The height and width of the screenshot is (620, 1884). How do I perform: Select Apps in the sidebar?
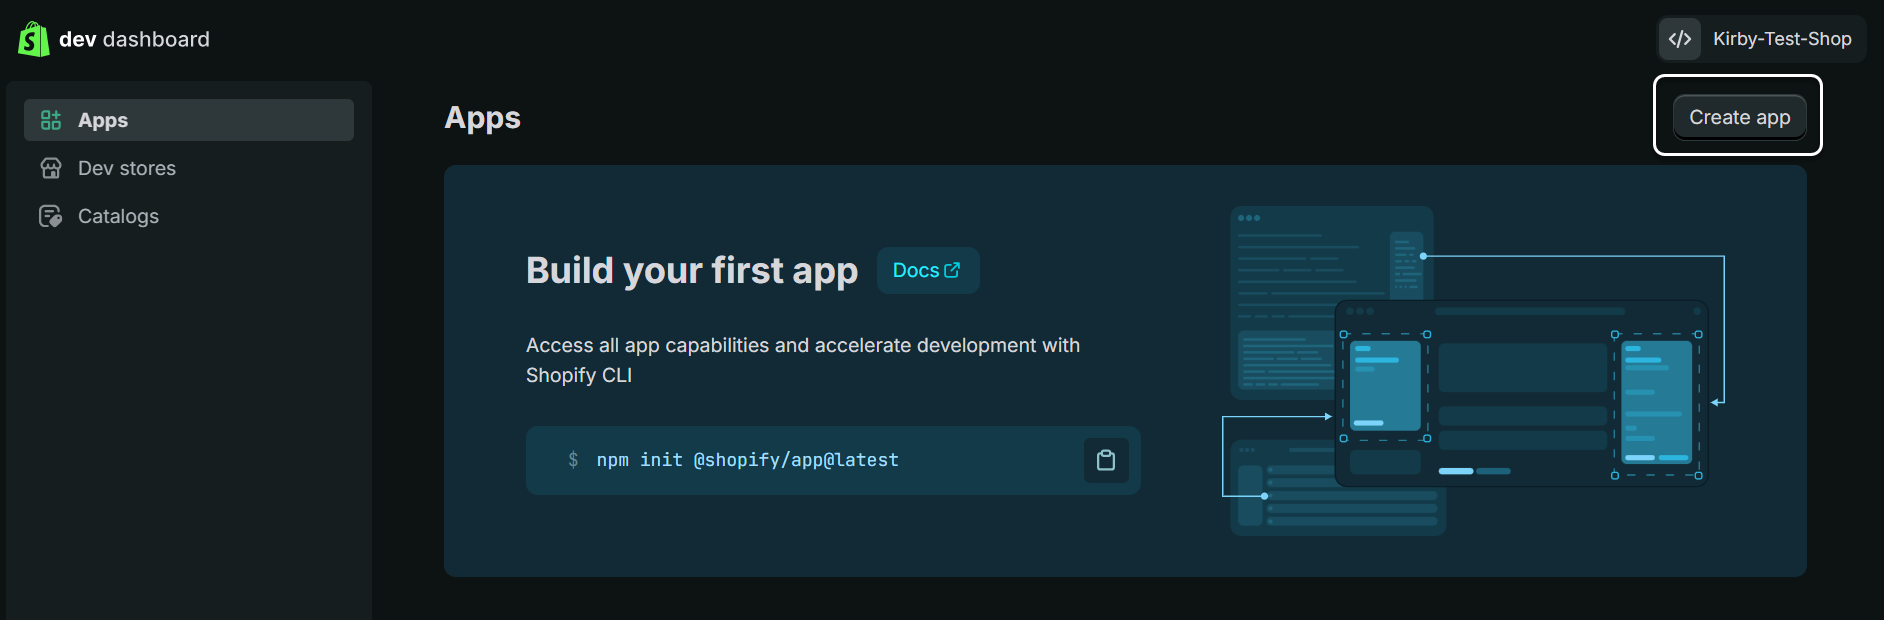(x=189, y=120)
